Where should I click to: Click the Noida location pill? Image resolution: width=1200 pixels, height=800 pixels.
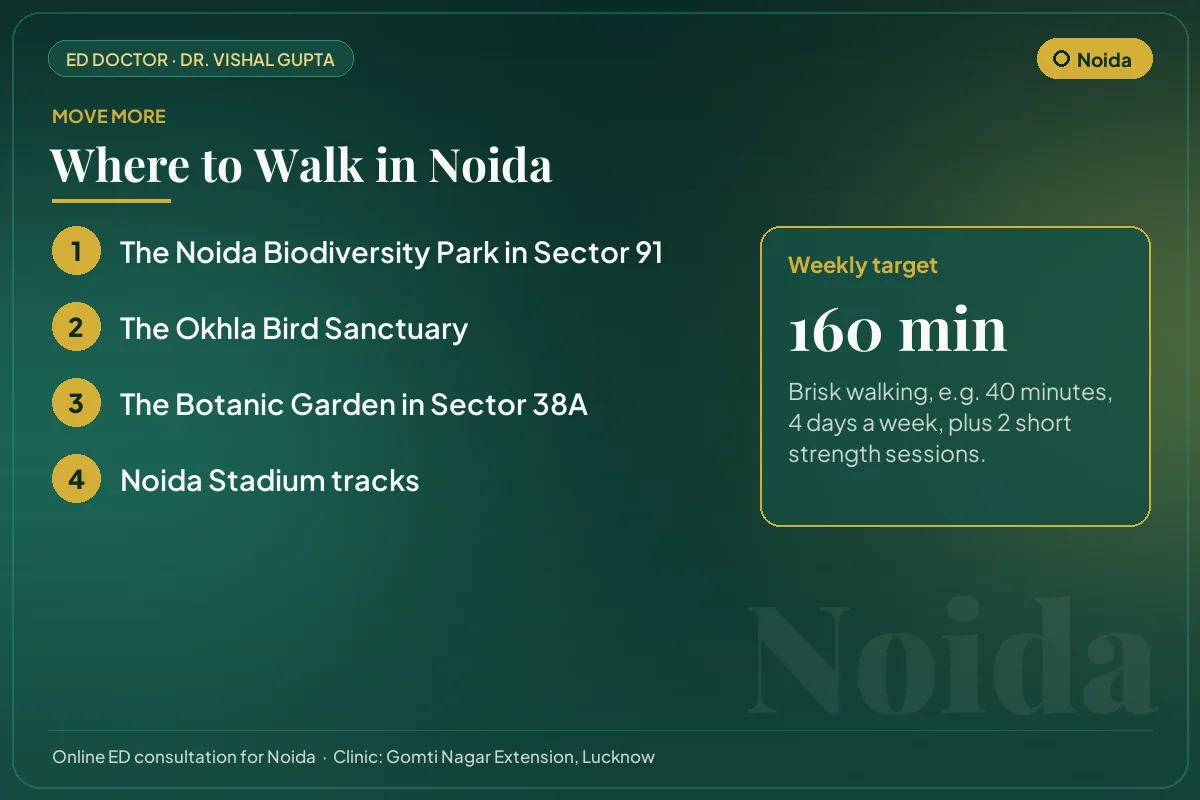[x=1095, y=59]
